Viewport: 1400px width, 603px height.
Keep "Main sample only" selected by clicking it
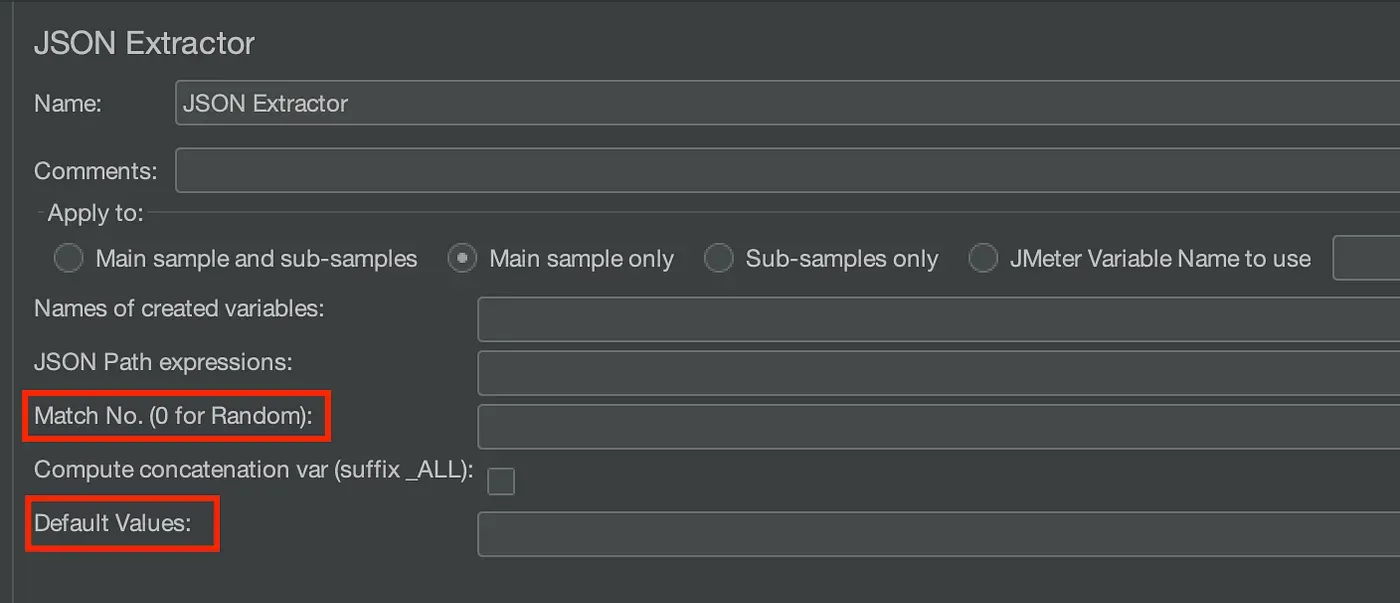point(461,258)
